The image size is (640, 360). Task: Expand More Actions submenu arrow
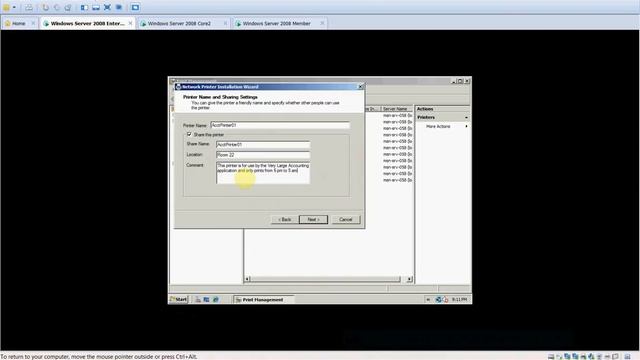(466, 127)
